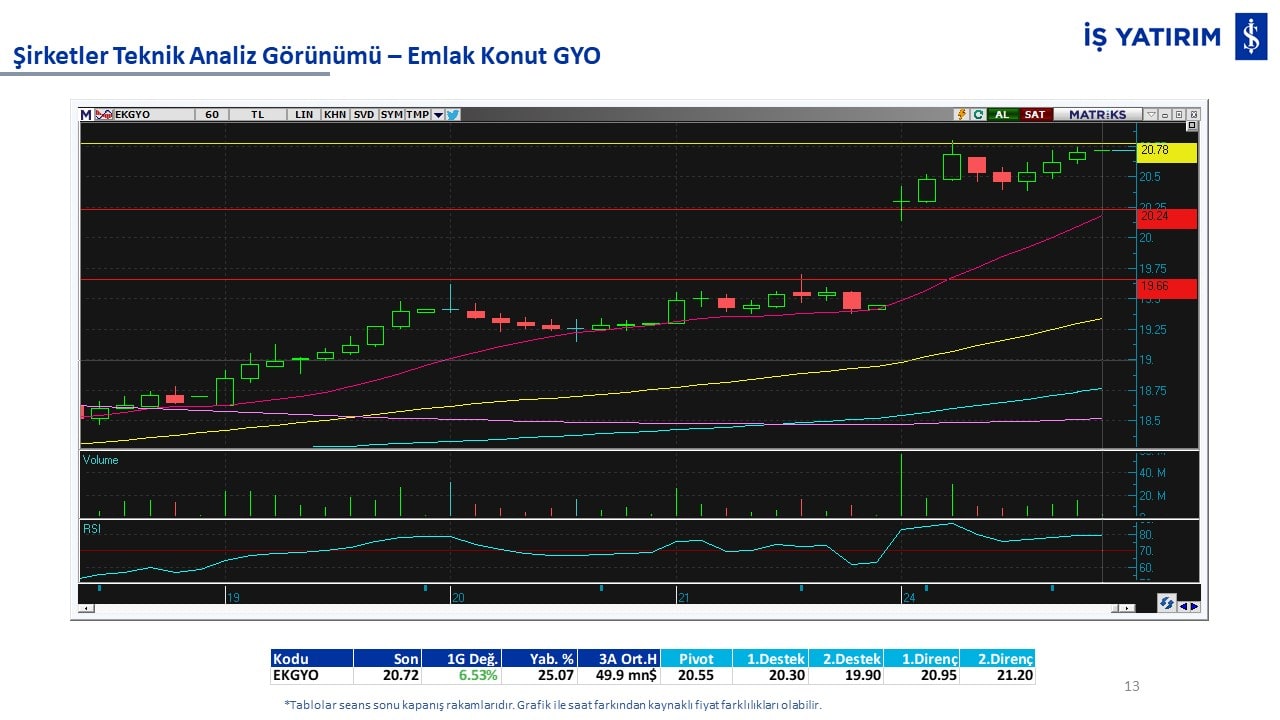This screenshot has height=720, width=1280.
Task: Click the page number 13
Action: click(x=1132, y=686)
